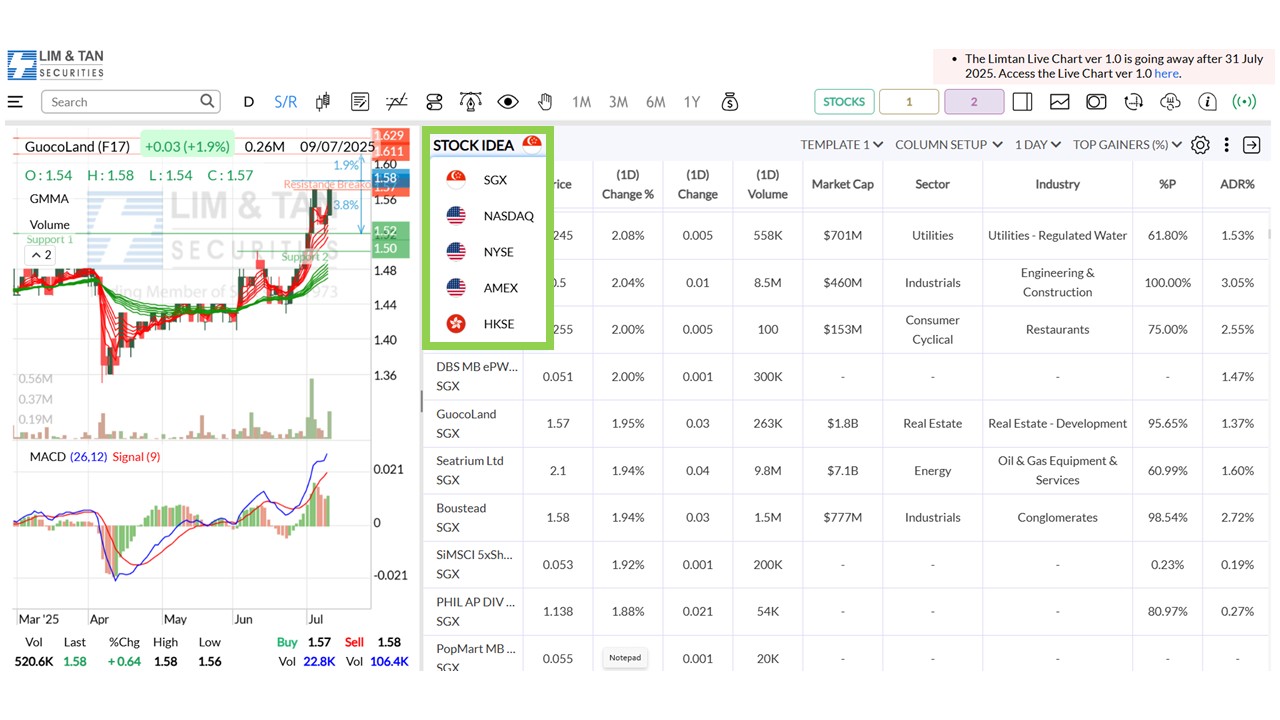Take a chart snapshot with the camera icon
The width and height of the screenshot is (1280, 720).
click(1096, 102)
